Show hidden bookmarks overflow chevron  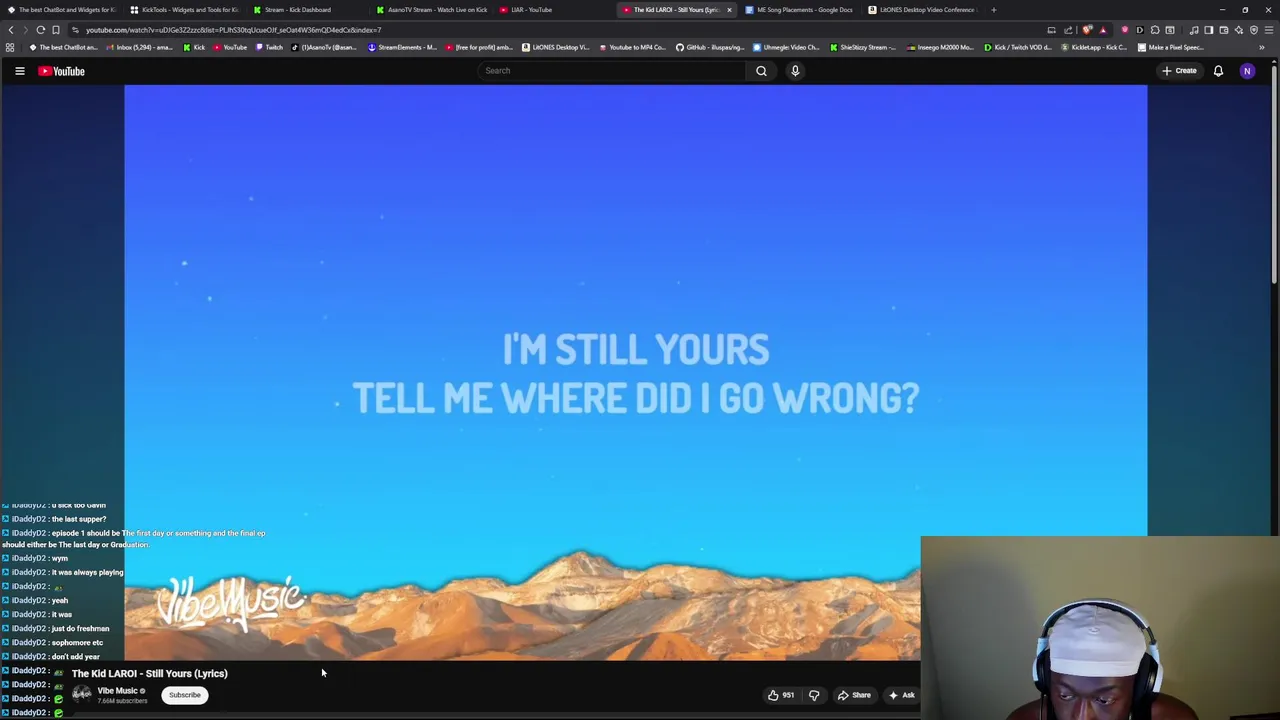coord(1261,47)
